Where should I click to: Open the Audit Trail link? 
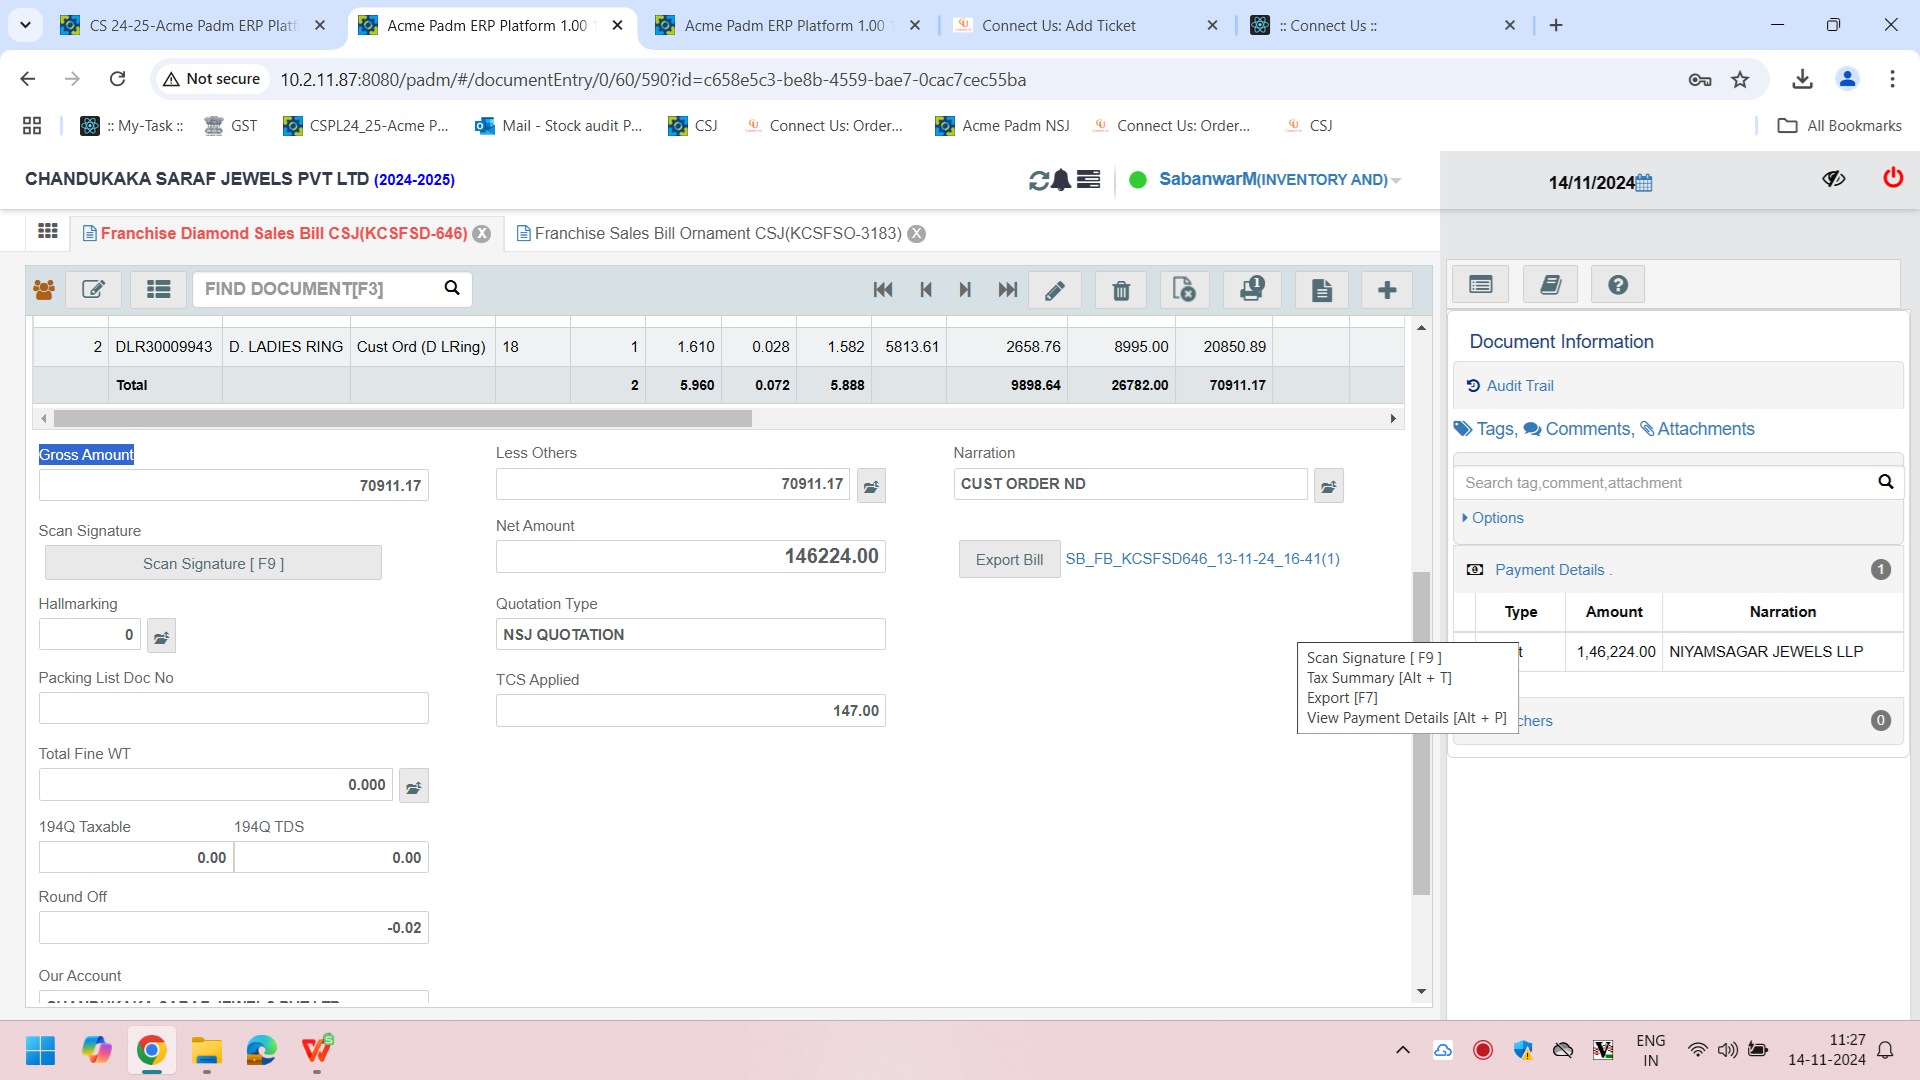tap(1519, 386)
